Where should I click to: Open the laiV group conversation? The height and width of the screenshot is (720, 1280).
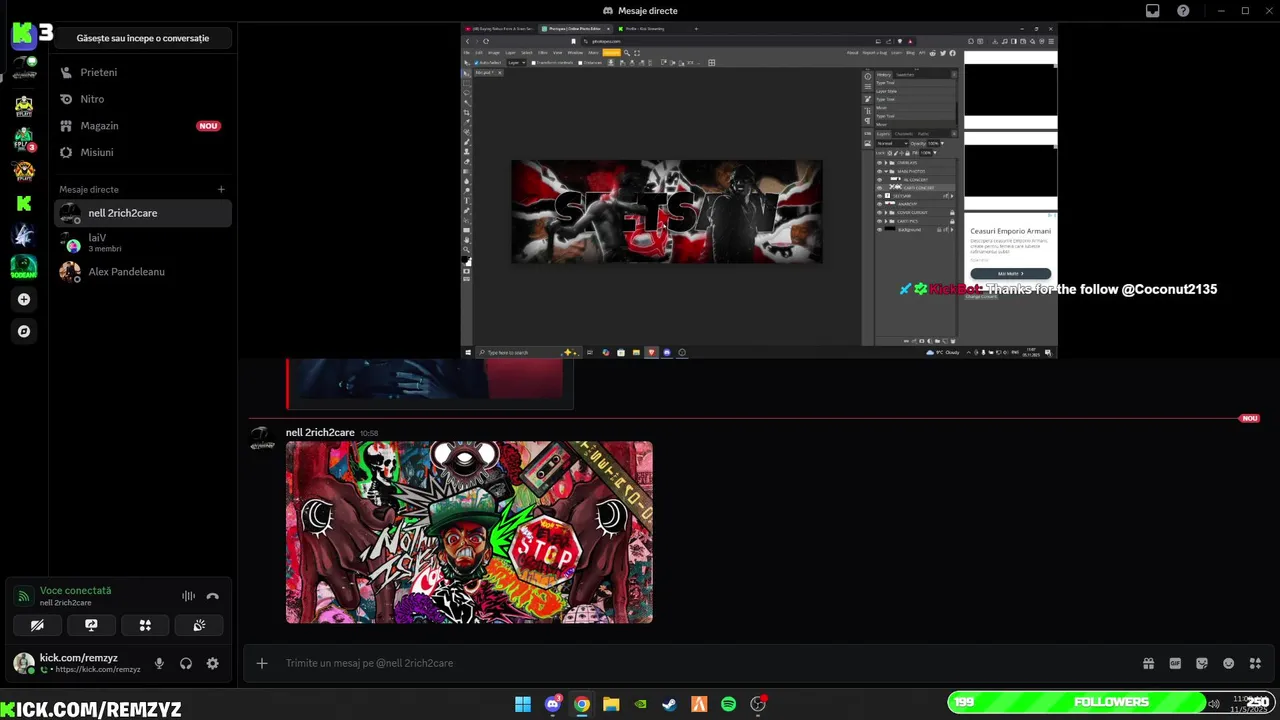(143, 242)
